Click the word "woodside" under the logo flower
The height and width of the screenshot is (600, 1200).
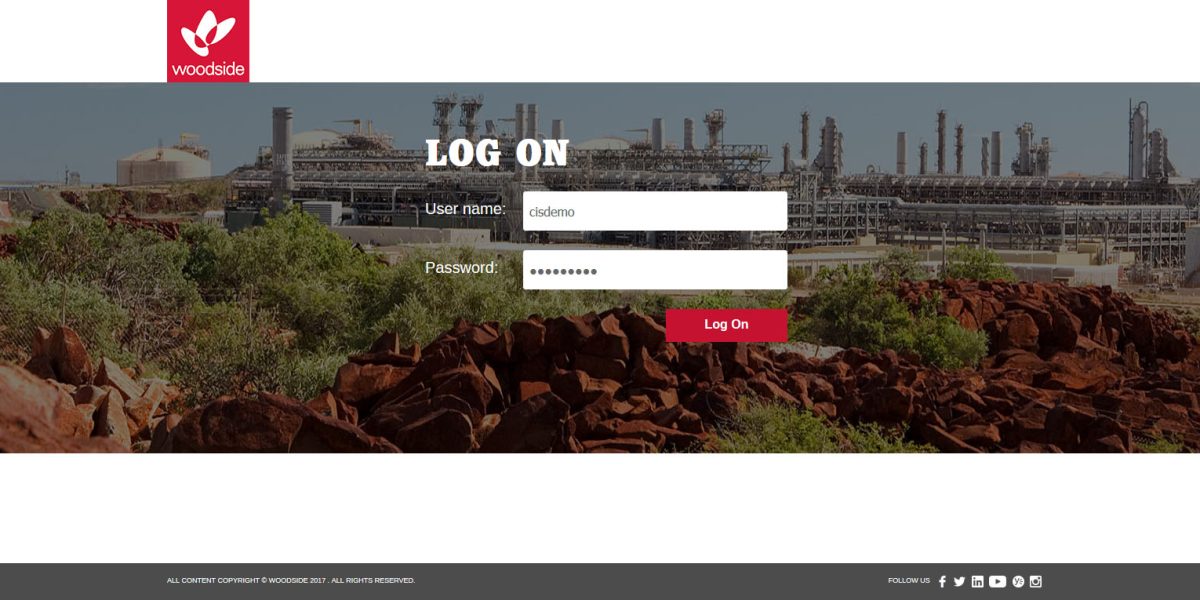[208, 69]
